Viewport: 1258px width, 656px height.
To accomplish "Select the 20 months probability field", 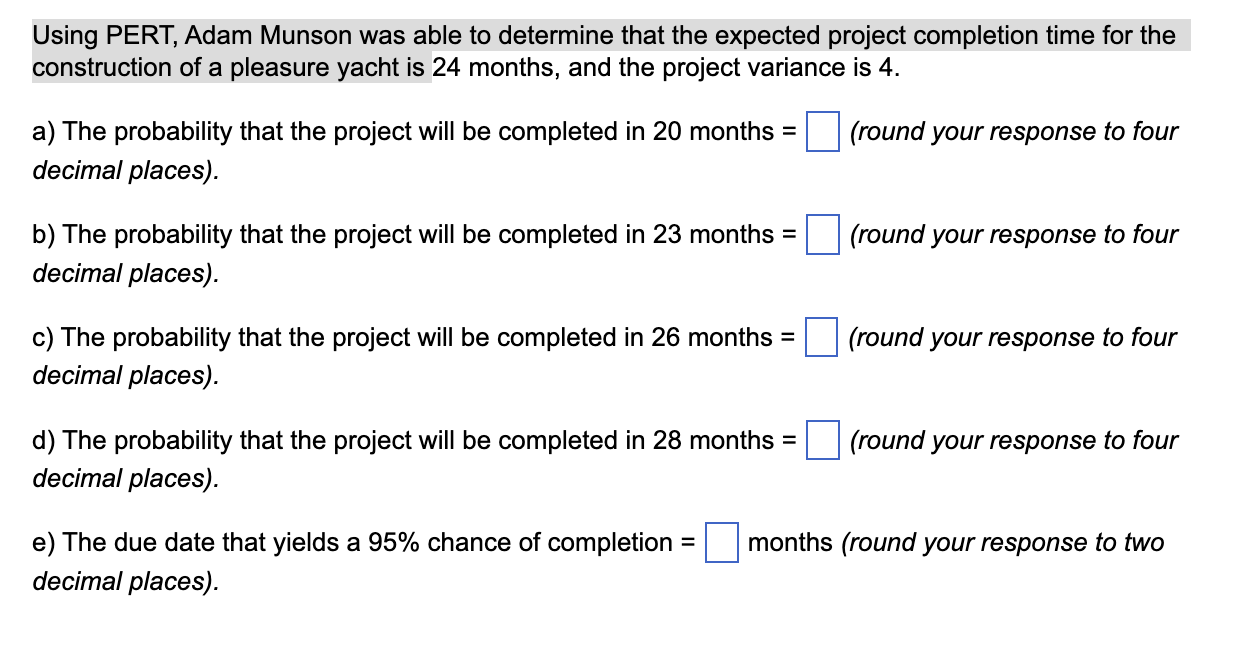I will pyautogui.click(x=821, y=133).
